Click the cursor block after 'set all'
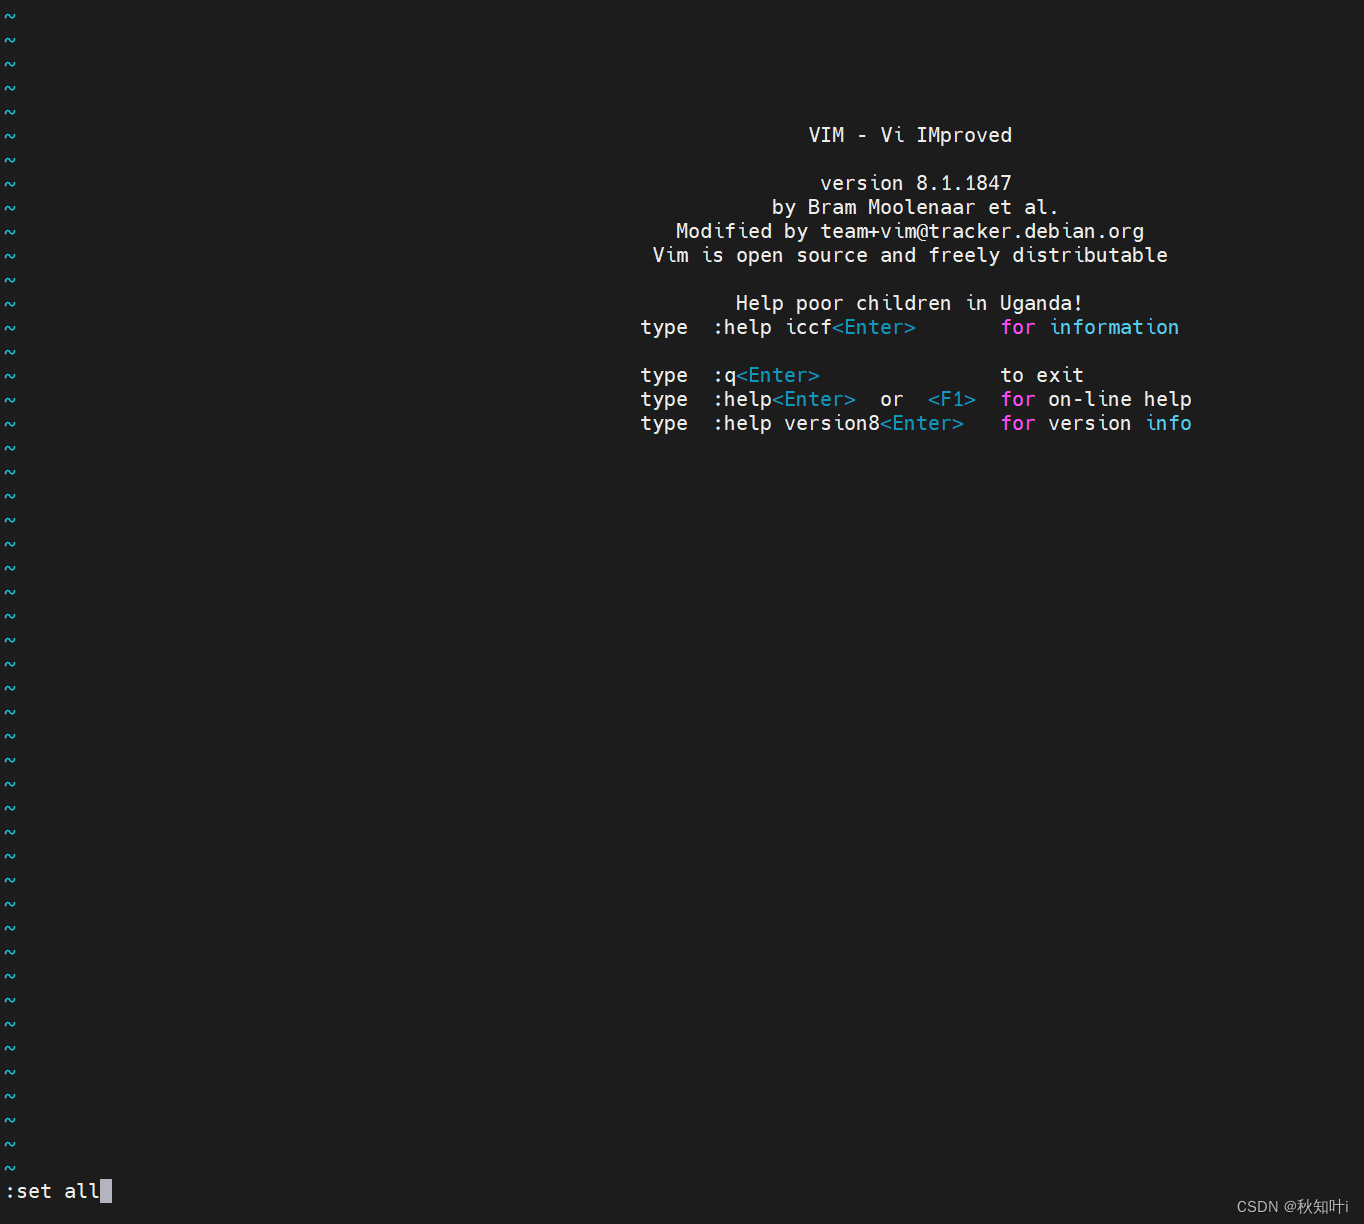 pos(106,1191)
